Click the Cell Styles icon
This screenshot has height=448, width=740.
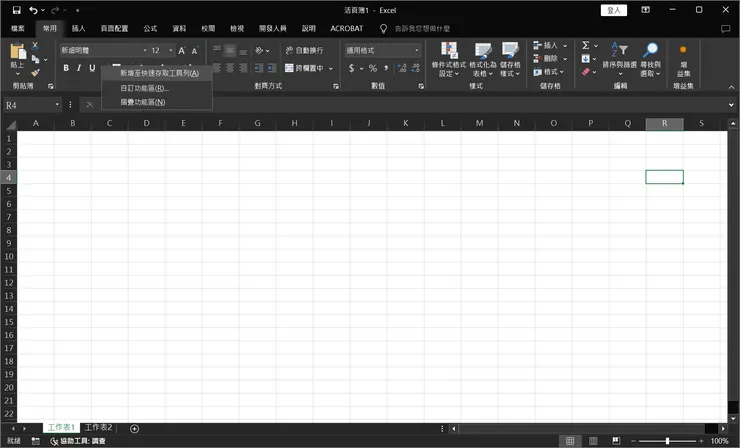coord(510,50)
